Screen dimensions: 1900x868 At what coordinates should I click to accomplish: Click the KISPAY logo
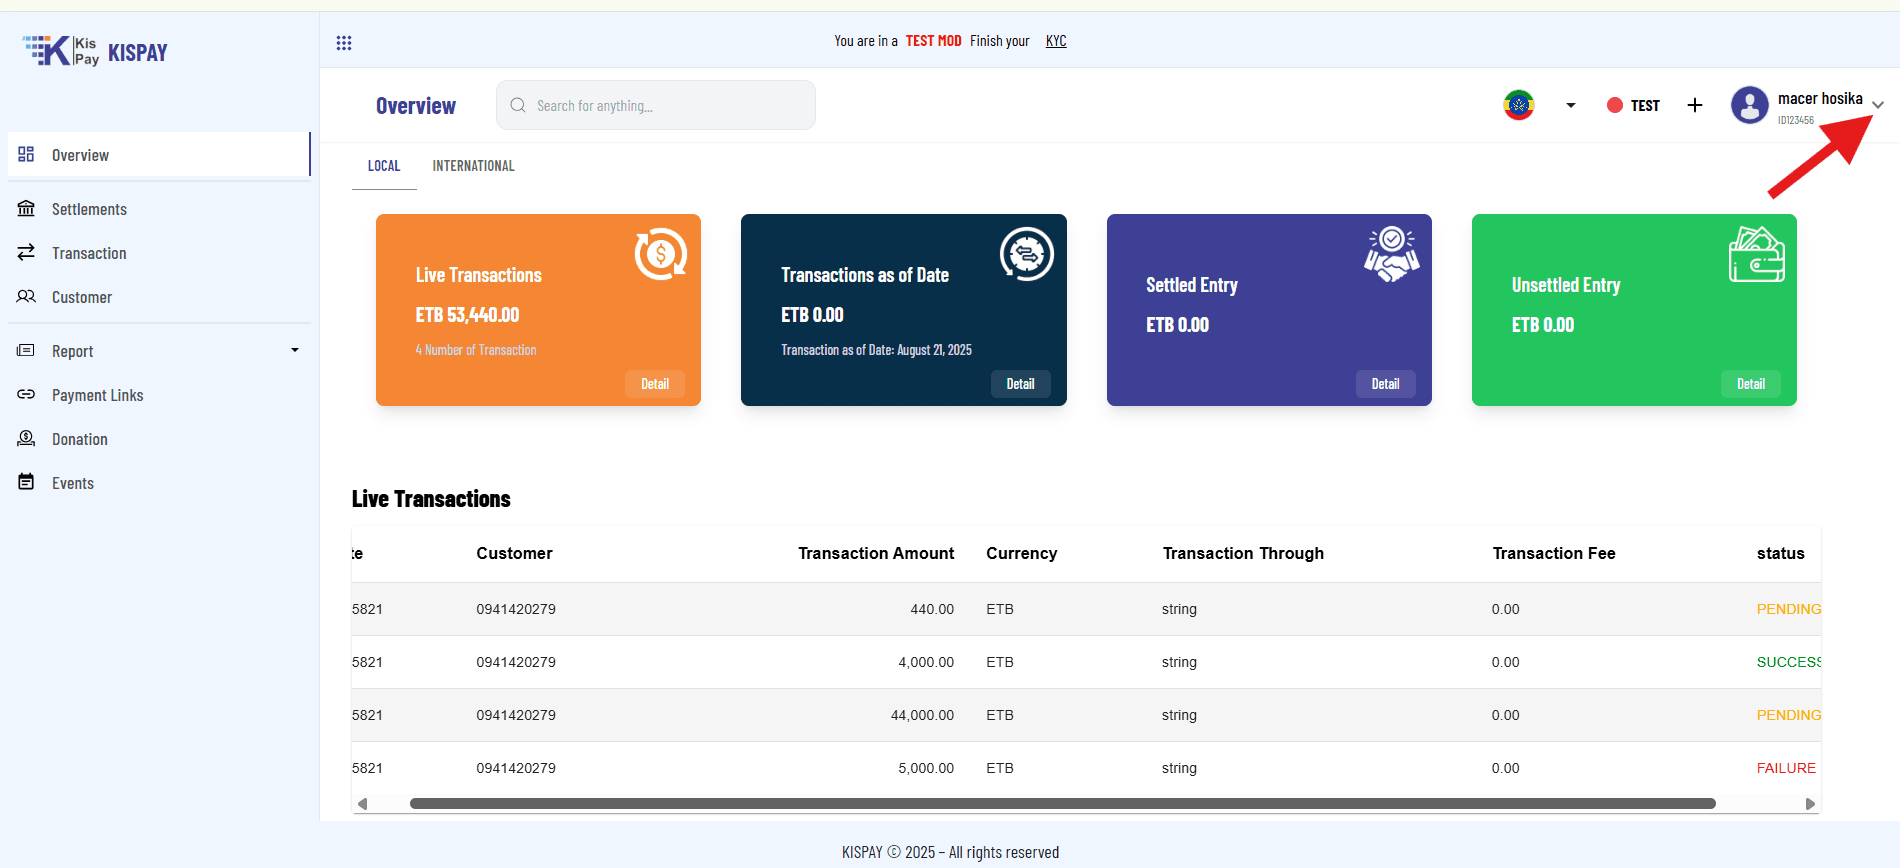click(95, 51)
